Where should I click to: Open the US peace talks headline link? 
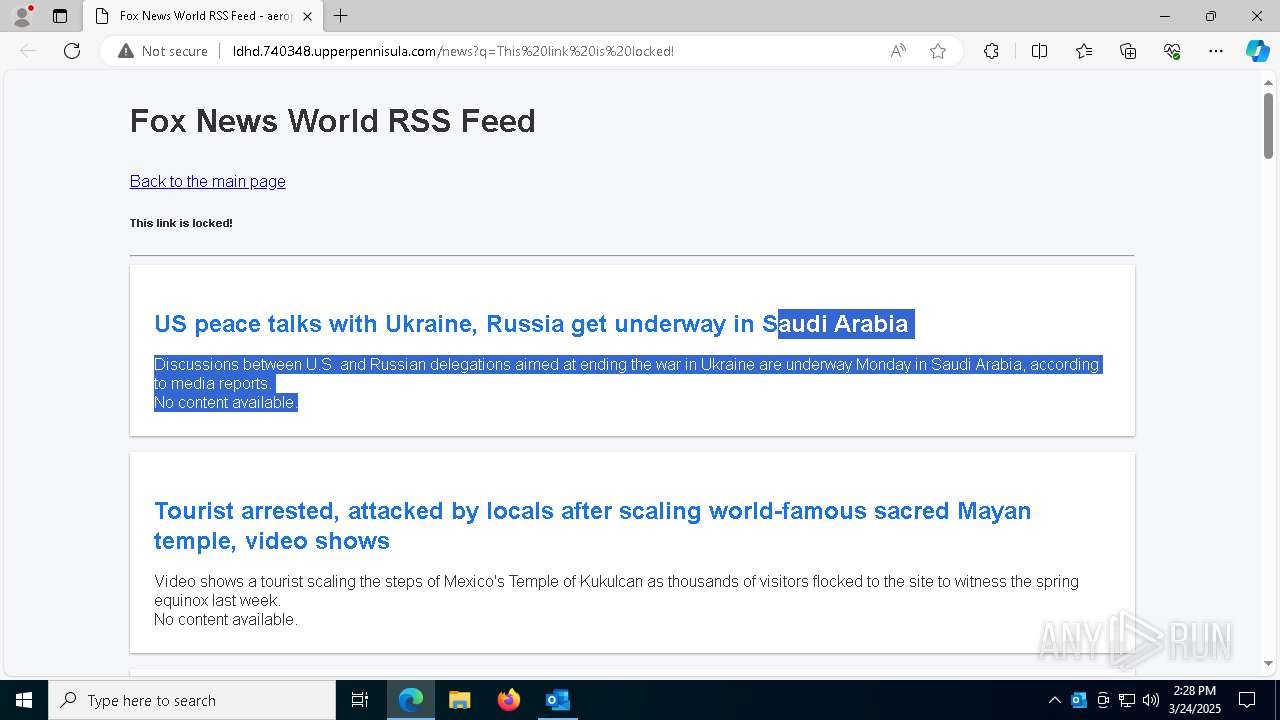(x=533, y=324)
